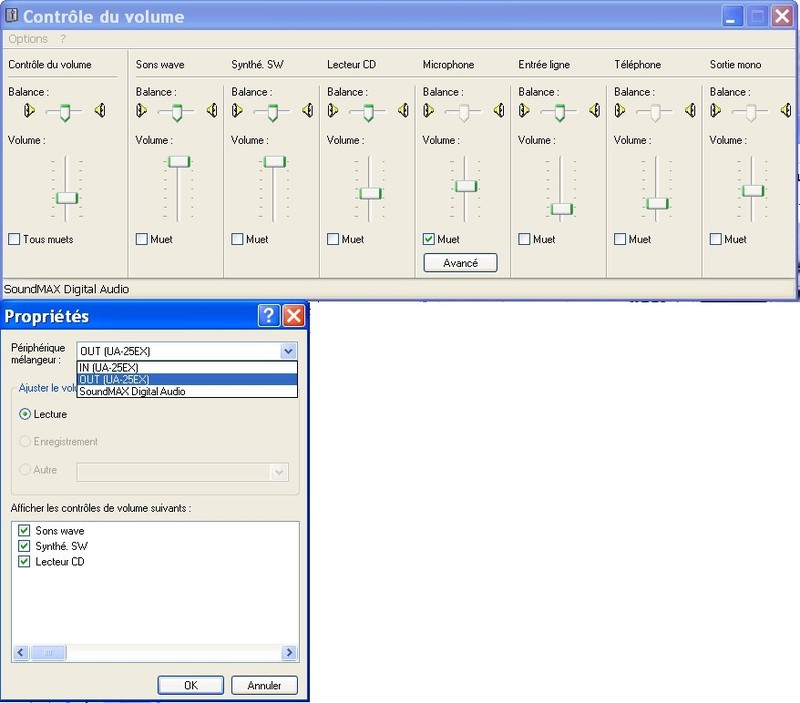
Task: Uncheck Synthé. SW in volume controls list
Action: click(x=25, y=546)
